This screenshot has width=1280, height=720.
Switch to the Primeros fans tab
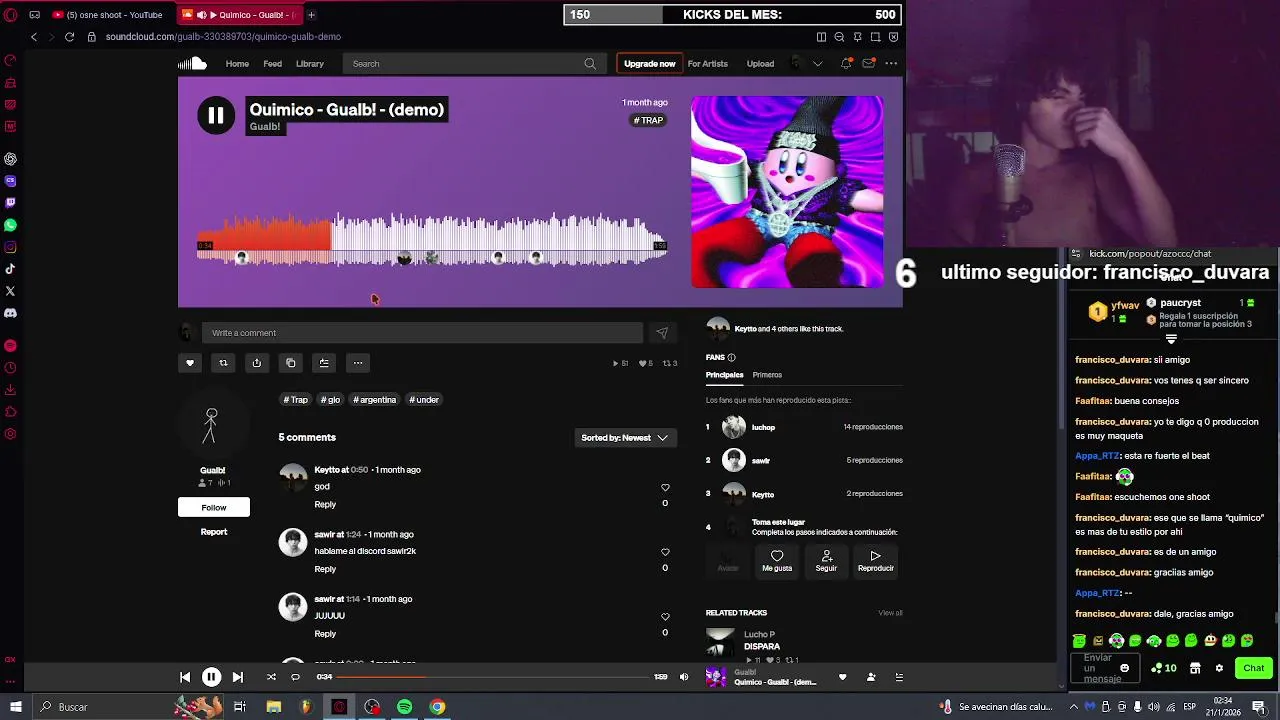[x=767, y=375]
